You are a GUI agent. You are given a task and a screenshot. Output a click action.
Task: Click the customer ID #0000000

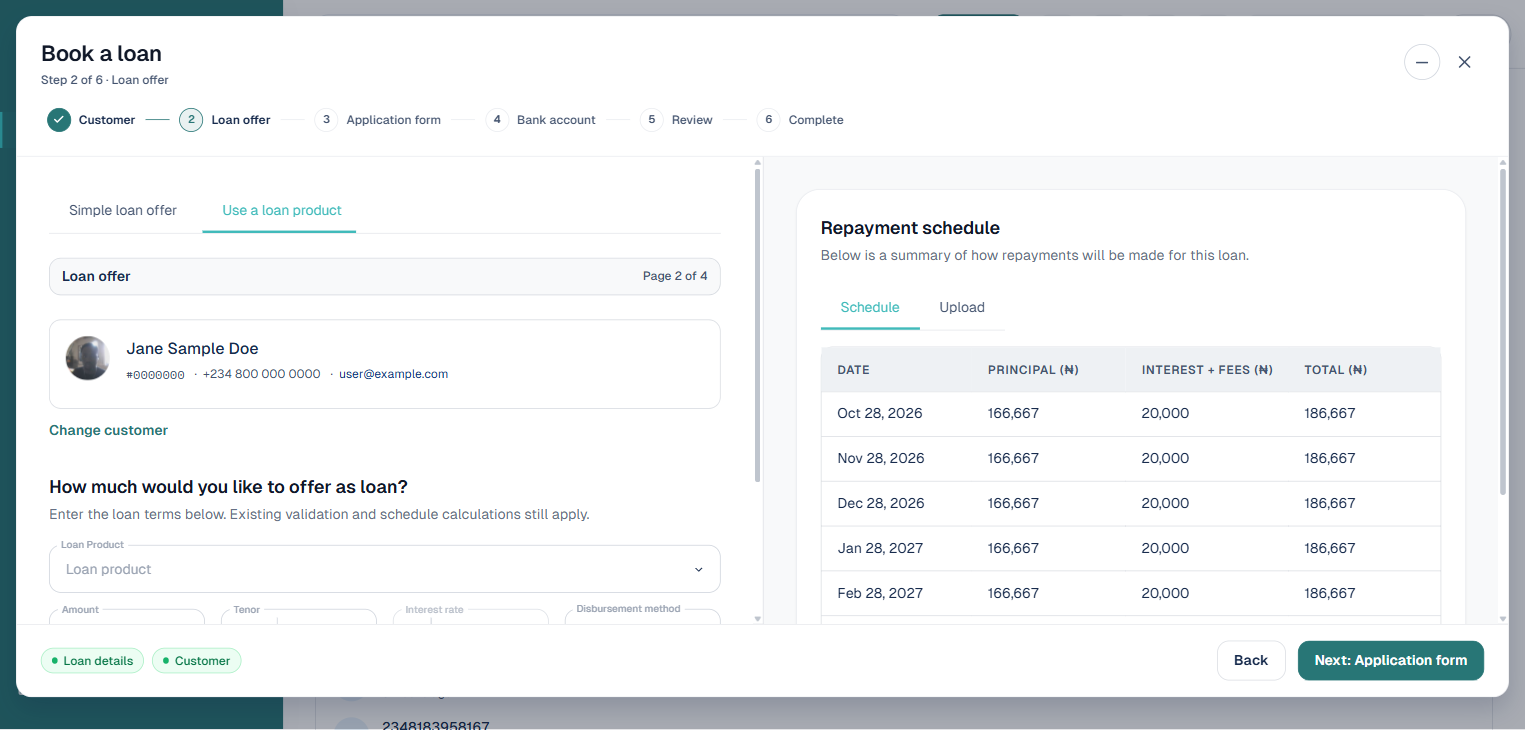[x=156, y=375]
